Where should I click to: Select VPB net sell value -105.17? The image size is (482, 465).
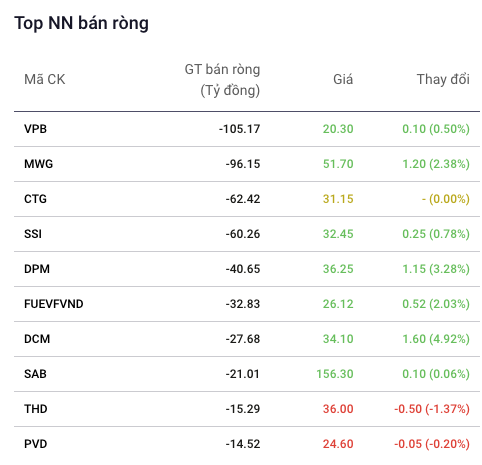[x=239, y=129]
